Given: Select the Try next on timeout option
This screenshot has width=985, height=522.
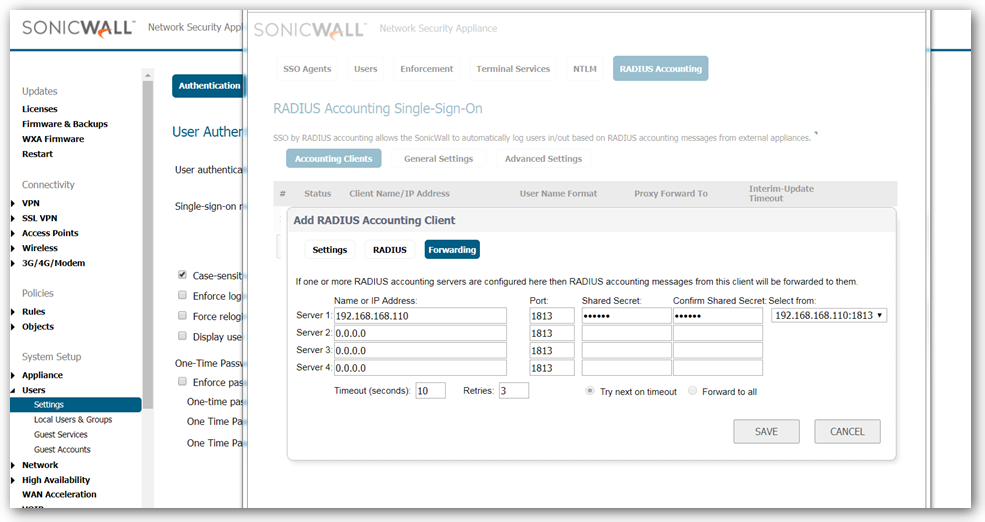Looking at the screenshot, I should tap(591, 391).
